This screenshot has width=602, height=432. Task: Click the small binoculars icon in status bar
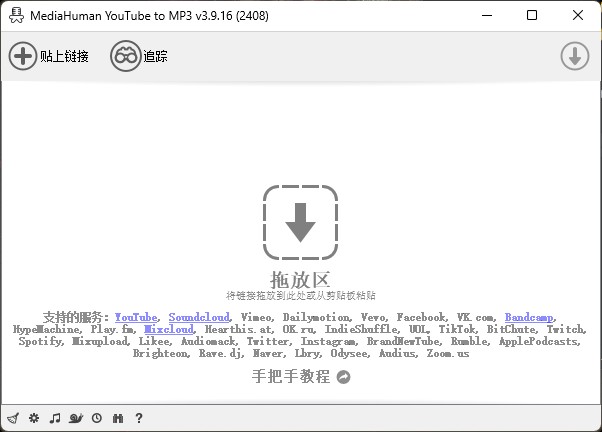click(118, 418)
